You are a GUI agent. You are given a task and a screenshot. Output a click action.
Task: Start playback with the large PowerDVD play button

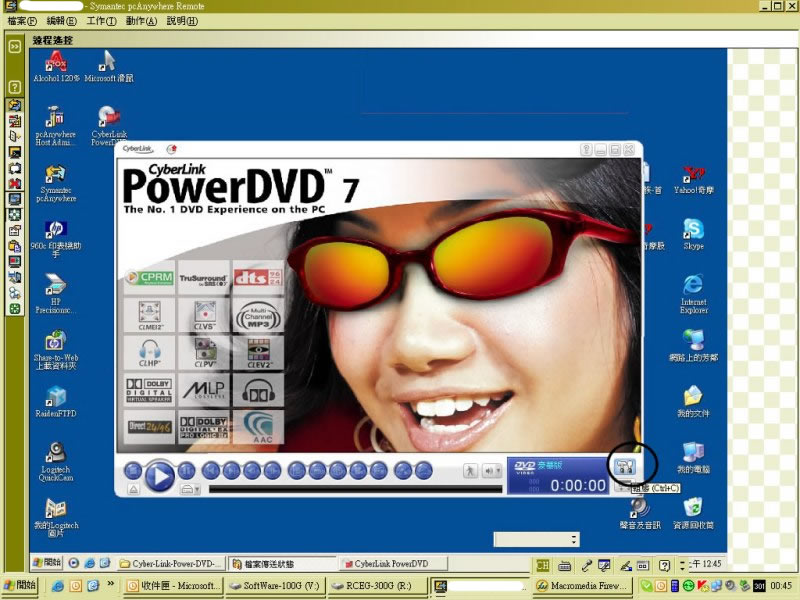[x=159, y=476]
